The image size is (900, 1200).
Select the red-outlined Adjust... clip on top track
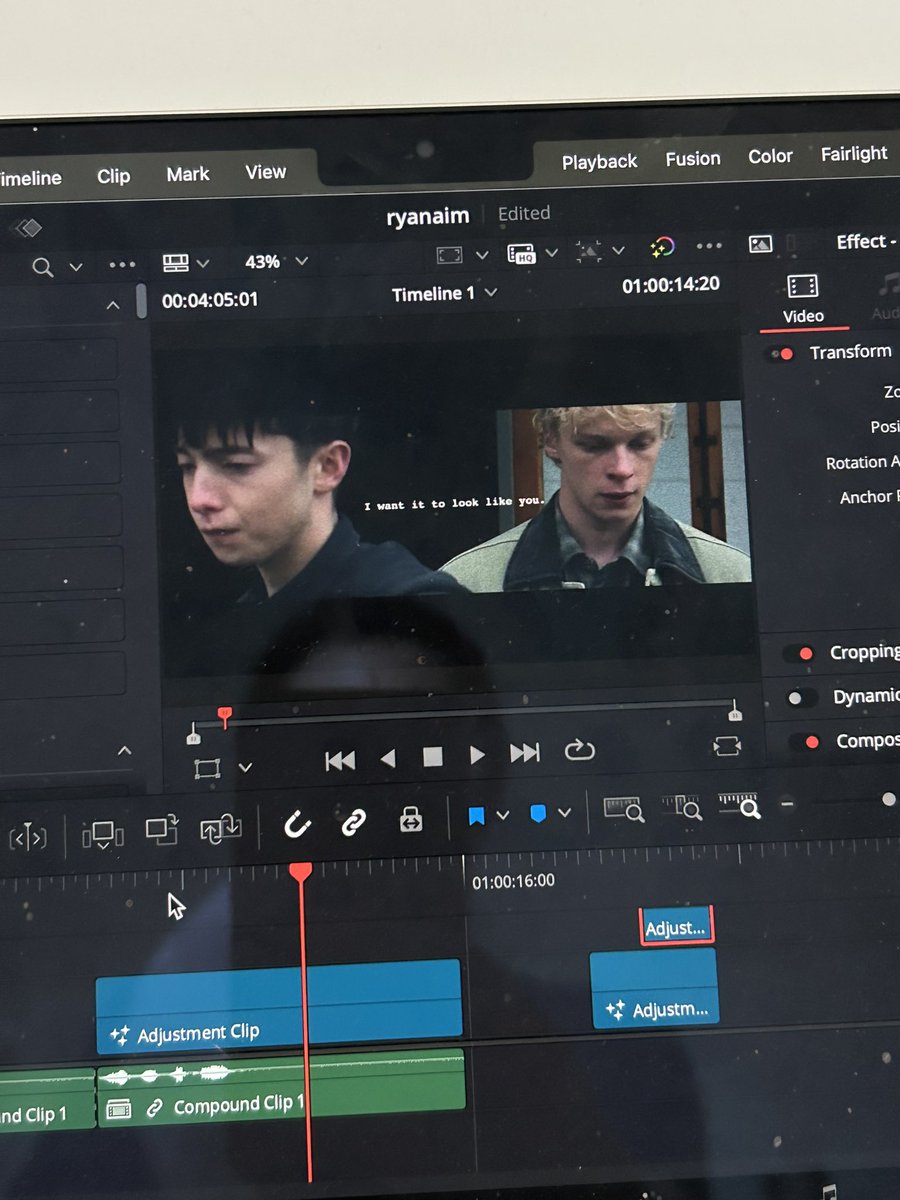(x=677, y=926)
